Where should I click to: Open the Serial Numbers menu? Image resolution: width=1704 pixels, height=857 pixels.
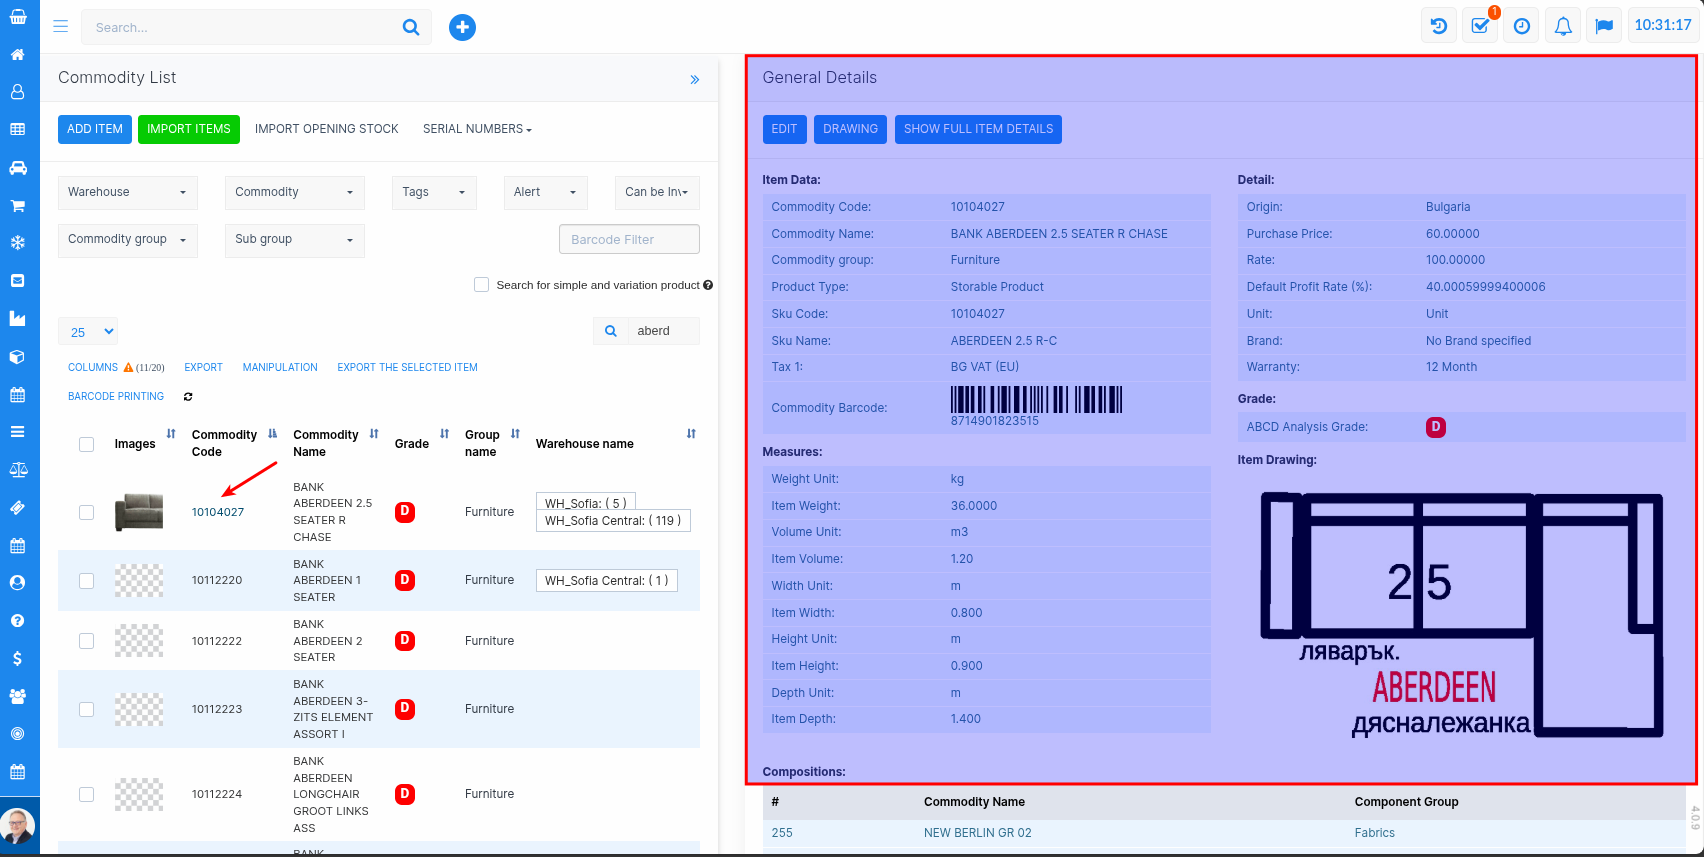coord(477,129)
